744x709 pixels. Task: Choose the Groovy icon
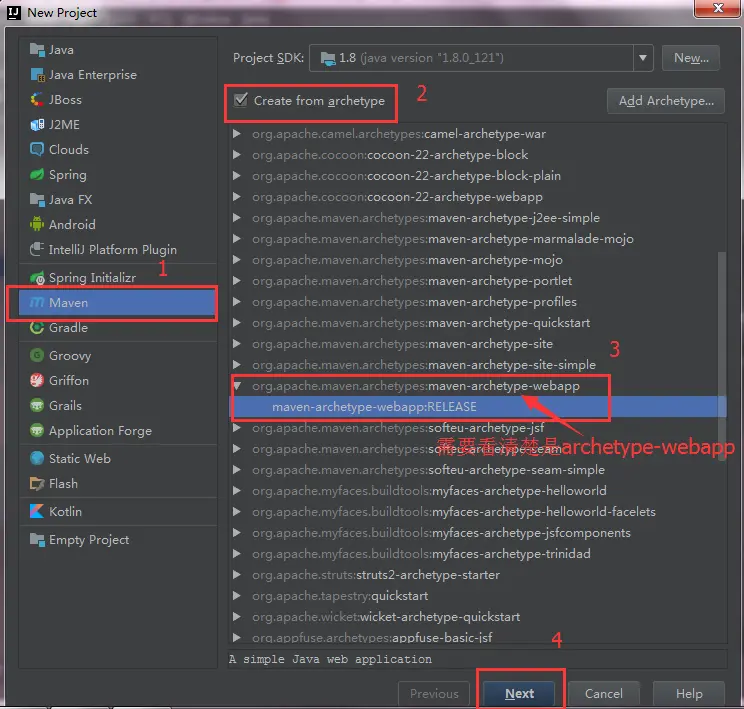coord(37,355)
